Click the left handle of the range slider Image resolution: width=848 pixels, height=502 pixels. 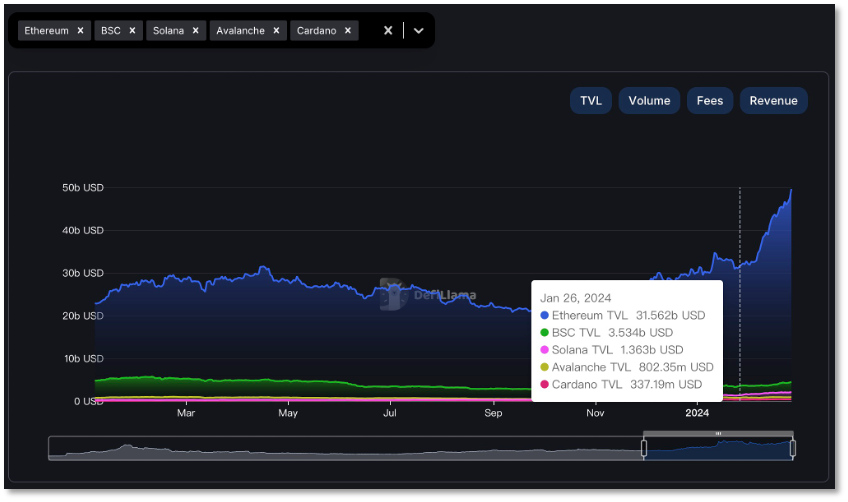click(x=644, y=448)
